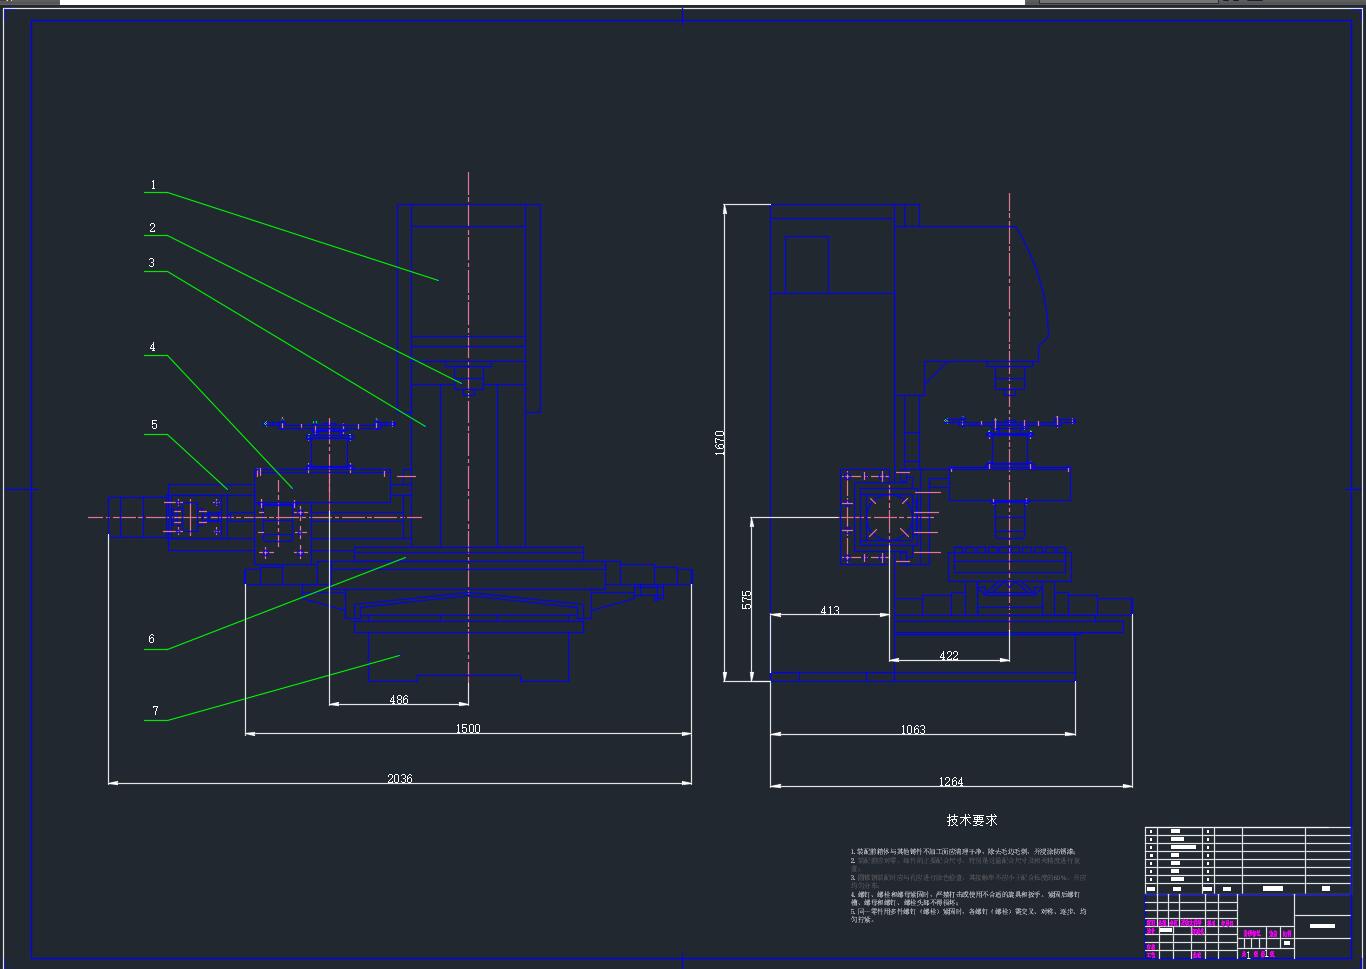Select the 1500 dimension label
Image resolution: width=1366 pixels, height=969 pixels.
click(468, 728)
